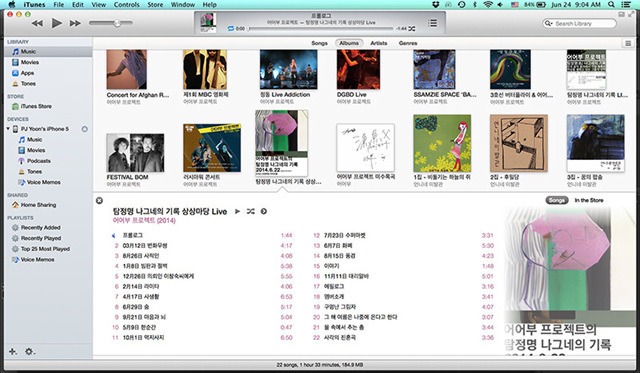The height and width of the screenshot is (373, 640).
Task: Click the now-playing album art thumbnail
Action: coord(208,23)
